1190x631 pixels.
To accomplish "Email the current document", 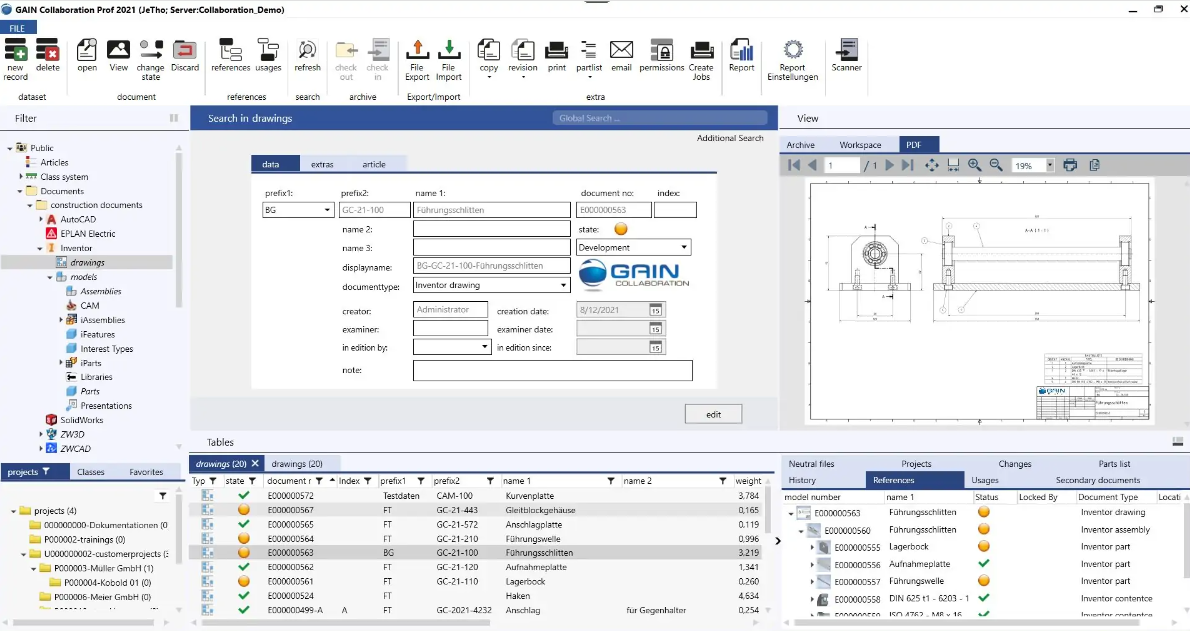I will (623, 57).
